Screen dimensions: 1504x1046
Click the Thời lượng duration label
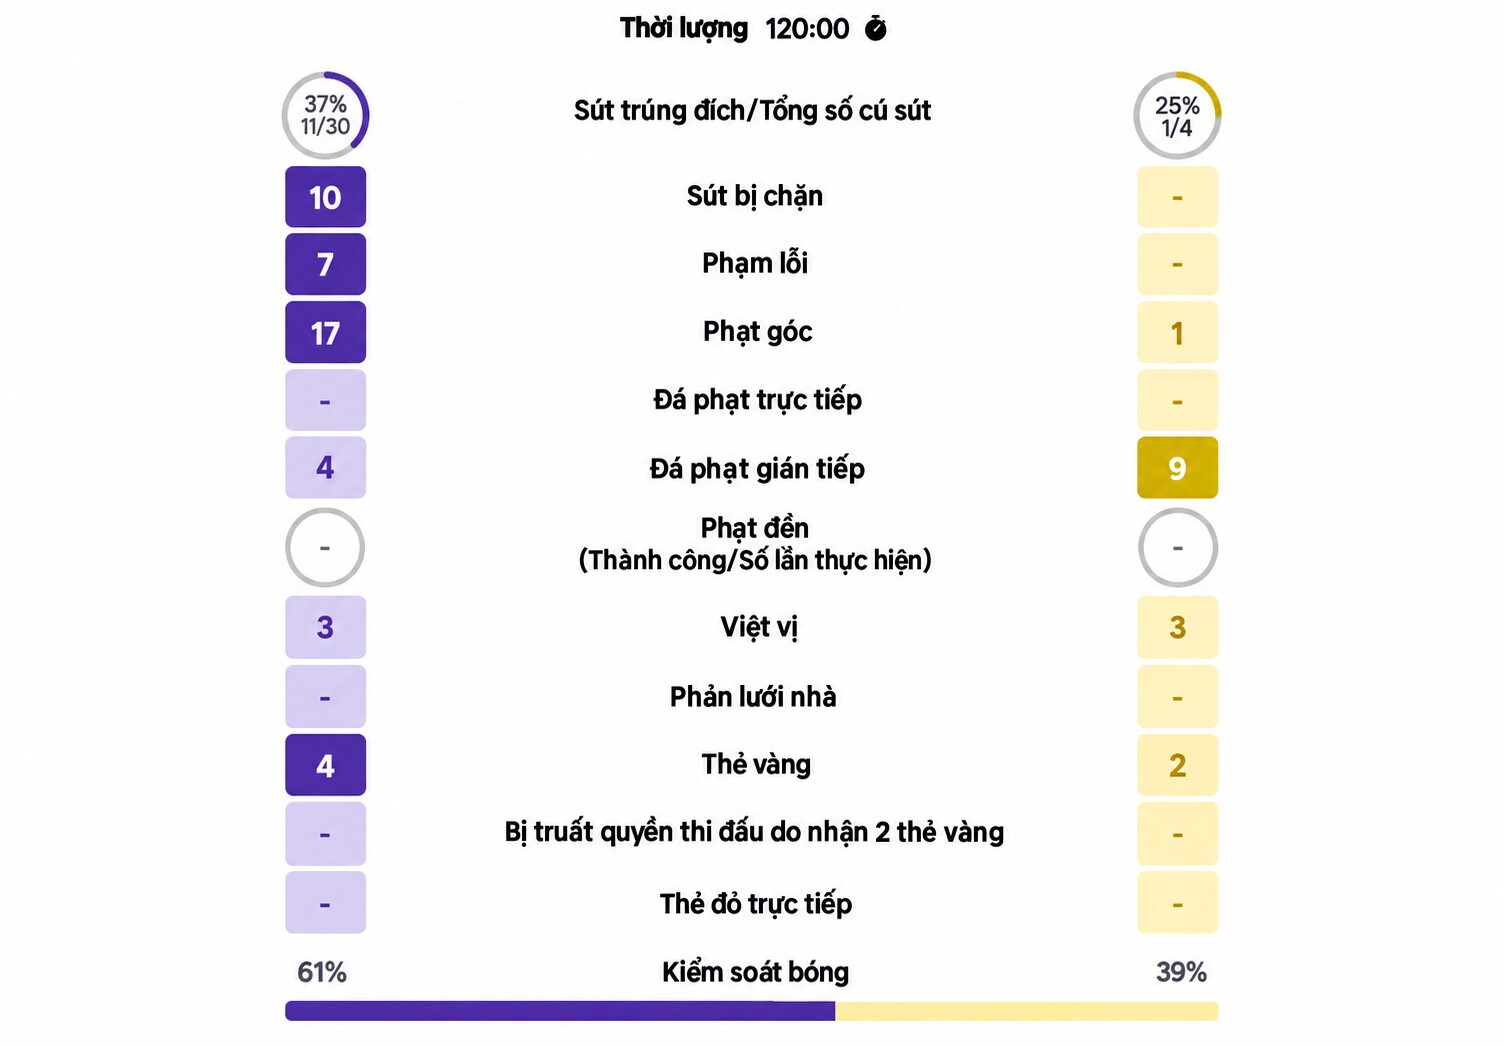point(684,28)
